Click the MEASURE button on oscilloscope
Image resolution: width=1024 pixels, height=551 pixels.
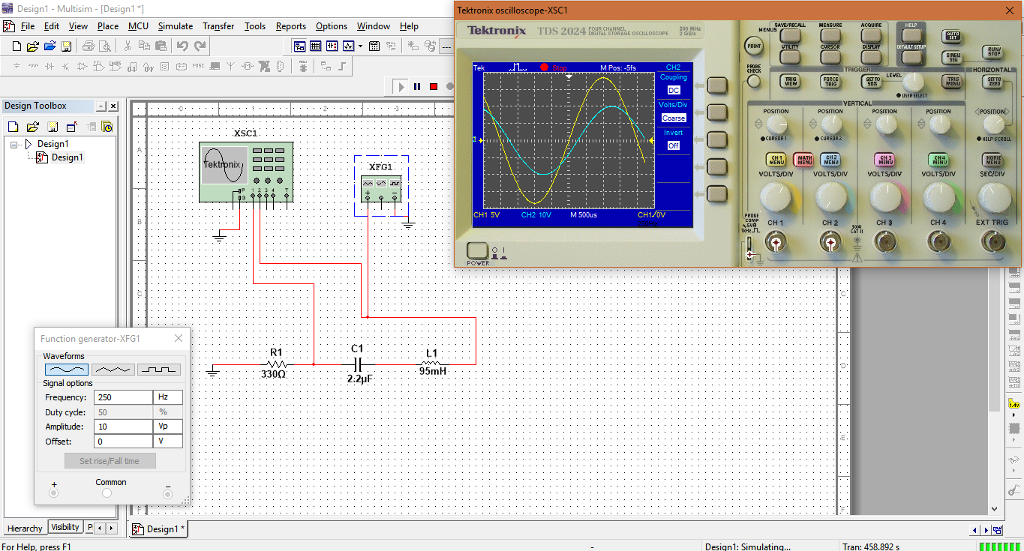click(x=830, y=35)
